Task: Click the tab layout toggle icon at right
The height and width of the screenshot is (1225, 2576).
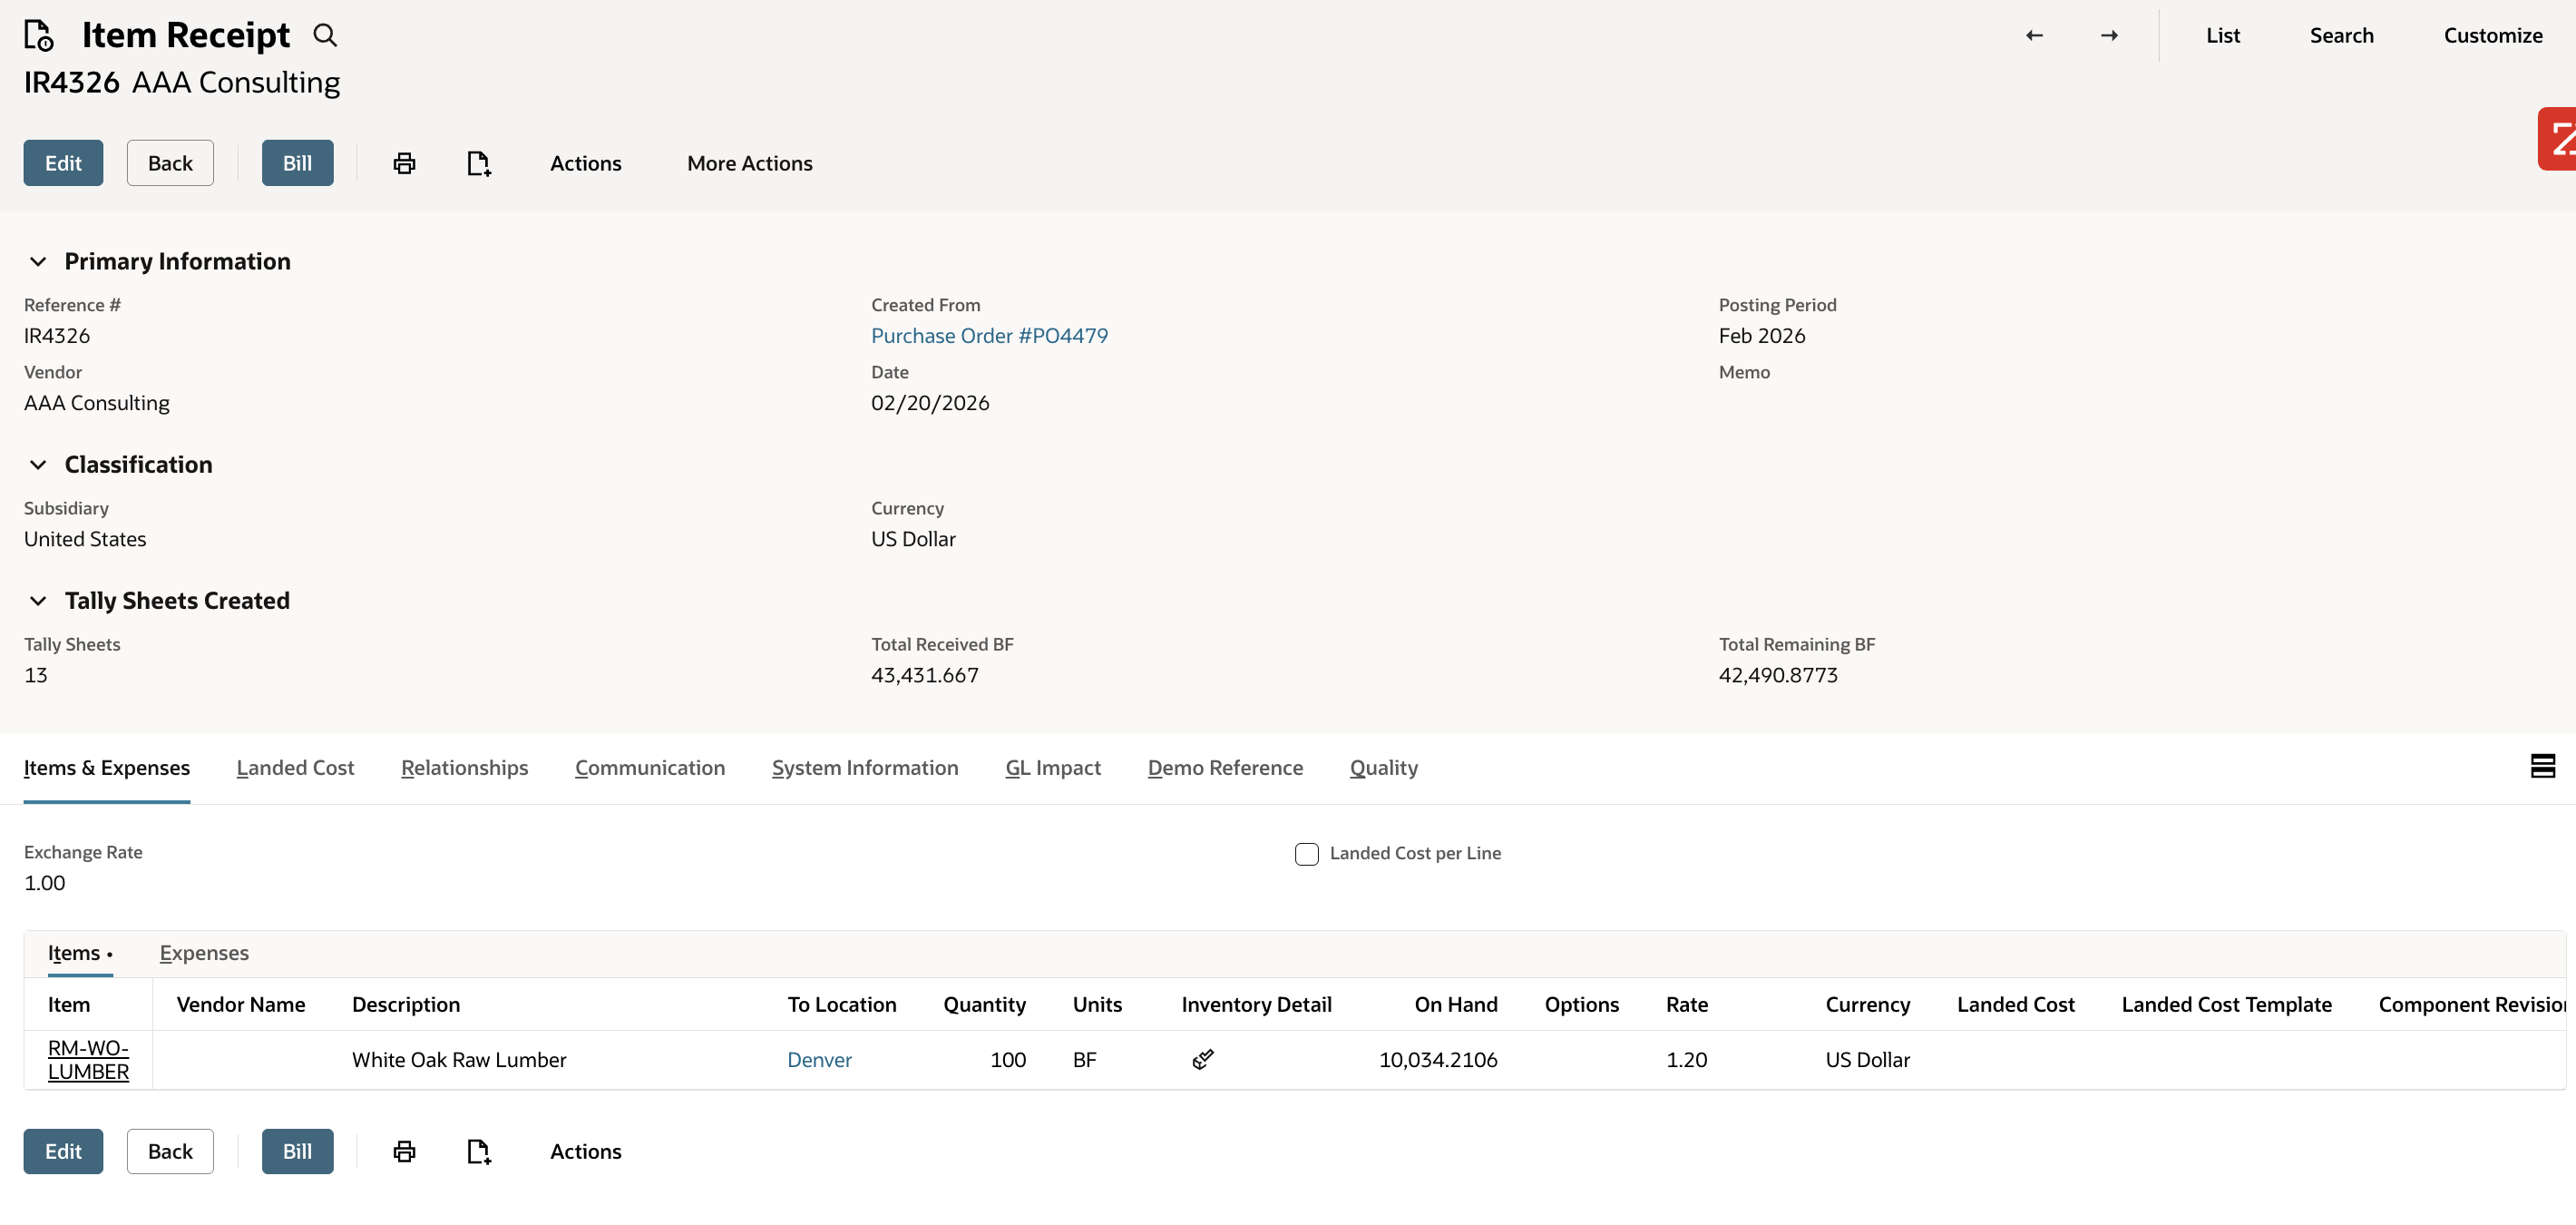Action: 2542,766
